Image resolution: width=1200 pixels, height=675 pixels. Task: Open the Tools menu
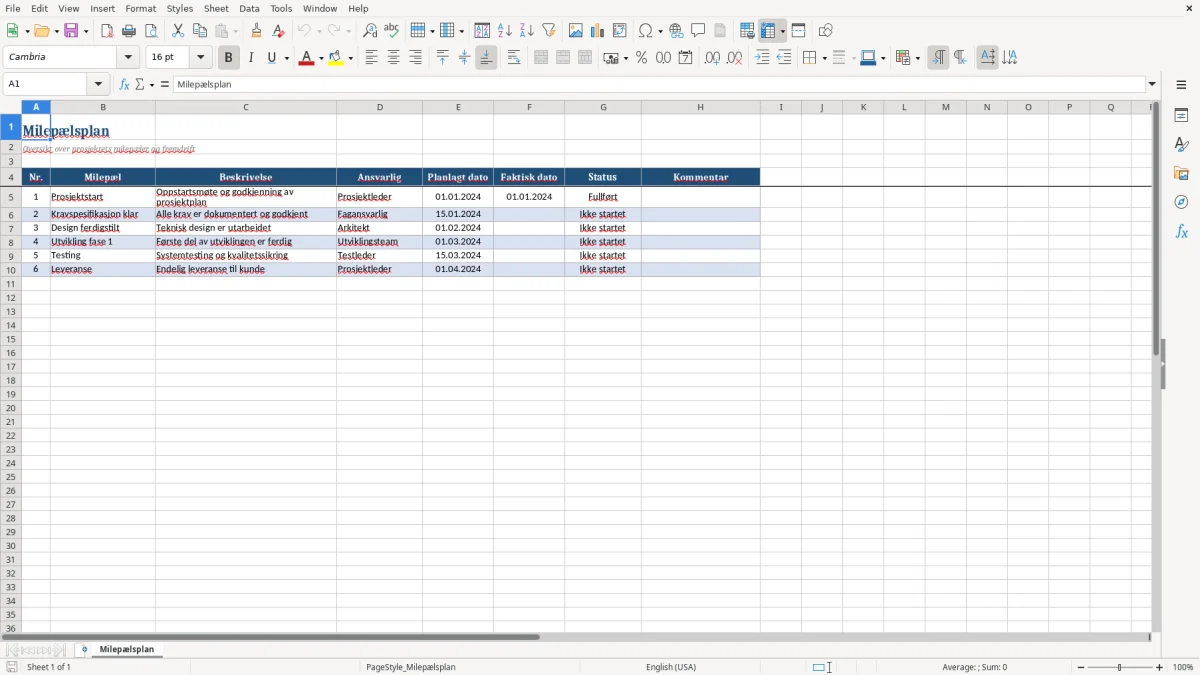[281, 8]
